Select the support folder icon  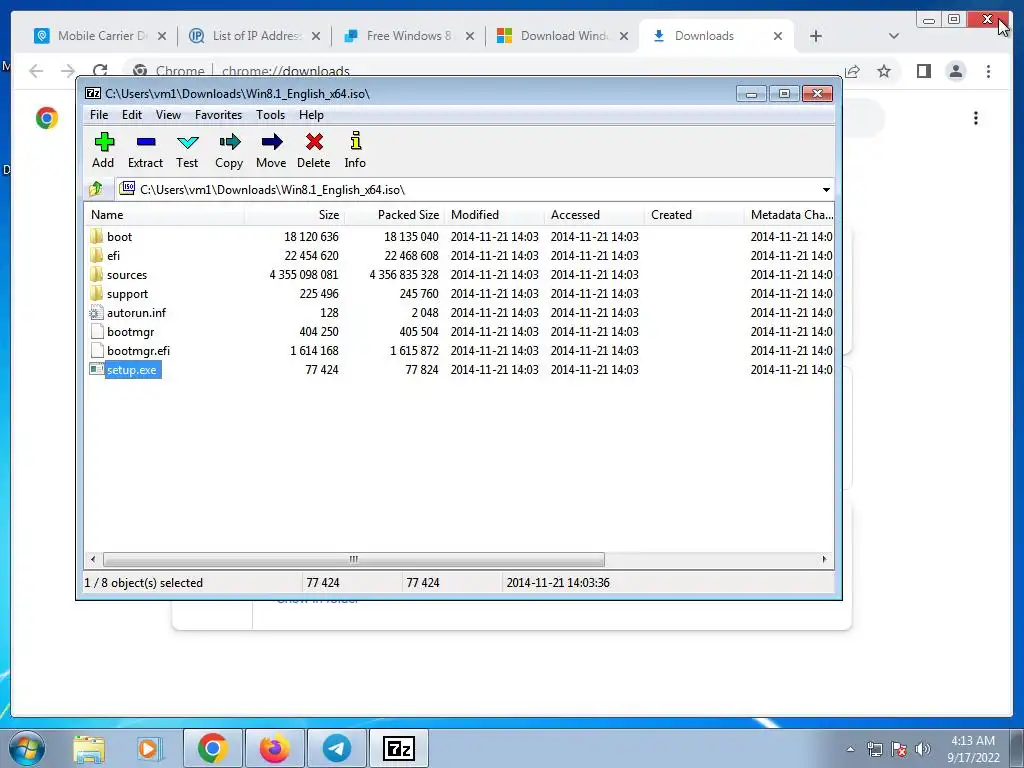(97, 293)
